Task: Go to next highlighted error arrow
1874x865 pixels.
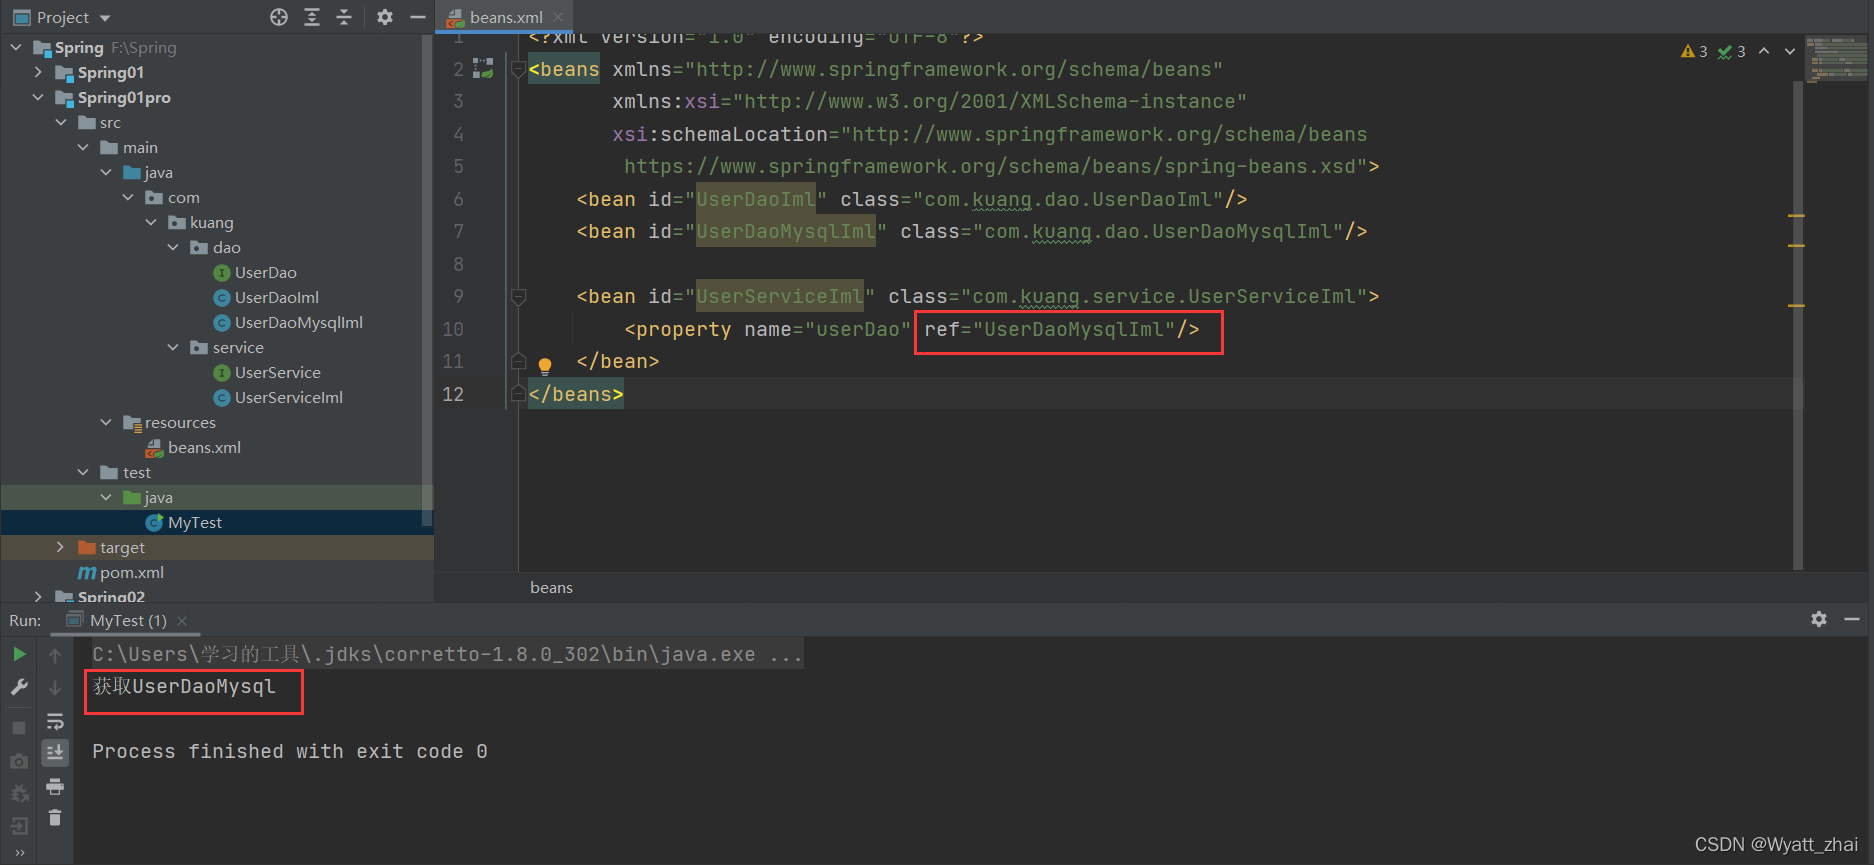Action: pyautogui.click(x=1790, y=51)
